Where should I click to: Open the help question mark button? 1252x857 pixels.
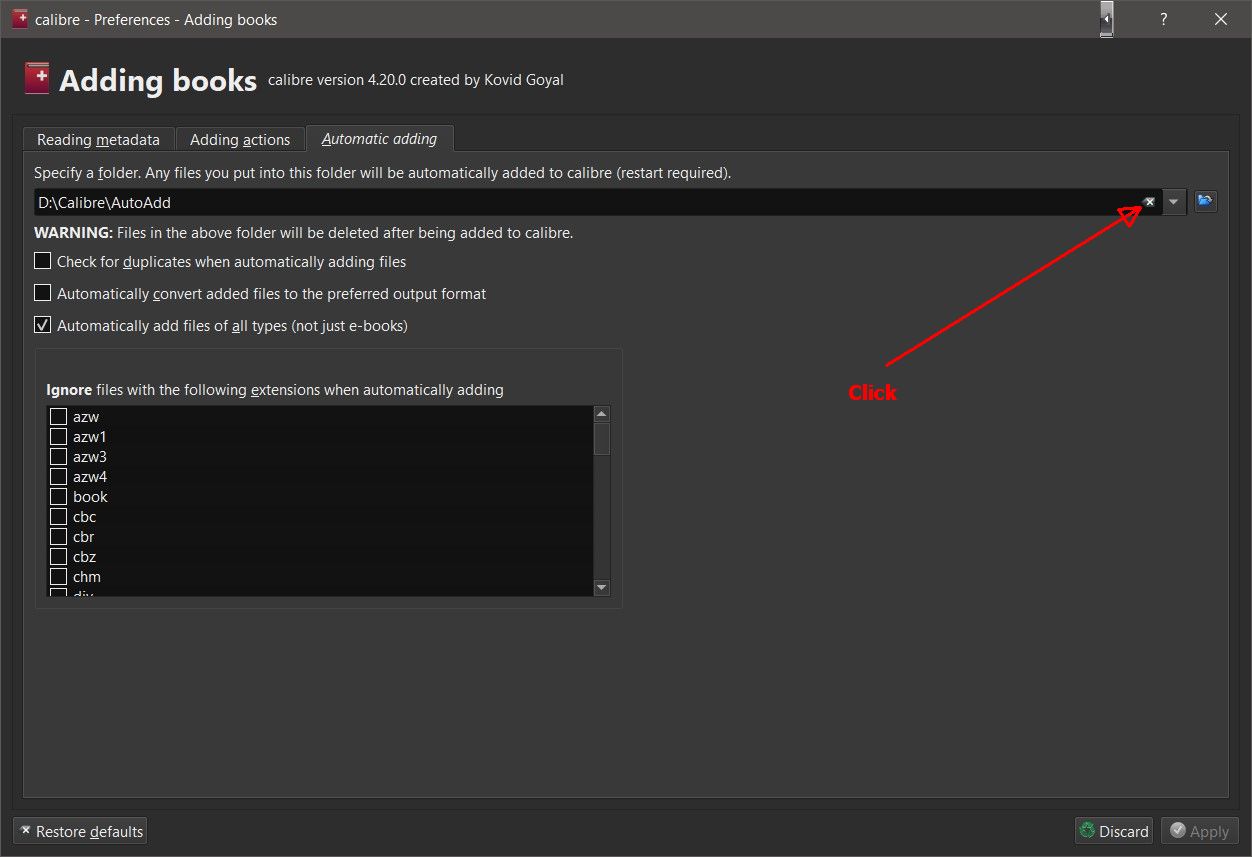[1164, 19]
